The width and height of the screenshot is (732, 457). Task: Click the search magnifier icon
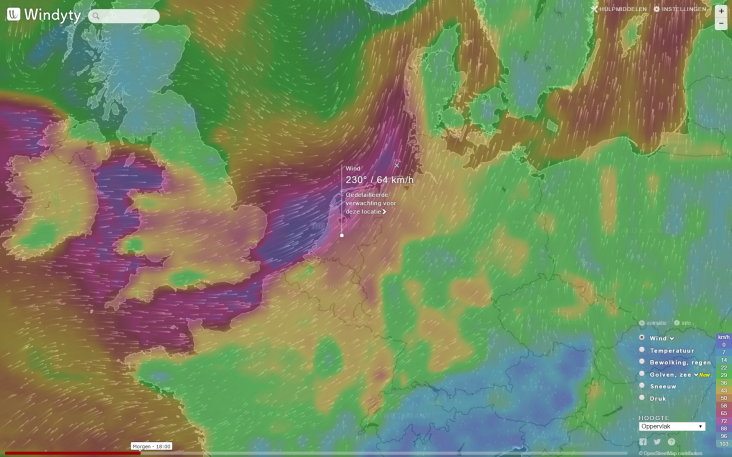click(96, 17)
